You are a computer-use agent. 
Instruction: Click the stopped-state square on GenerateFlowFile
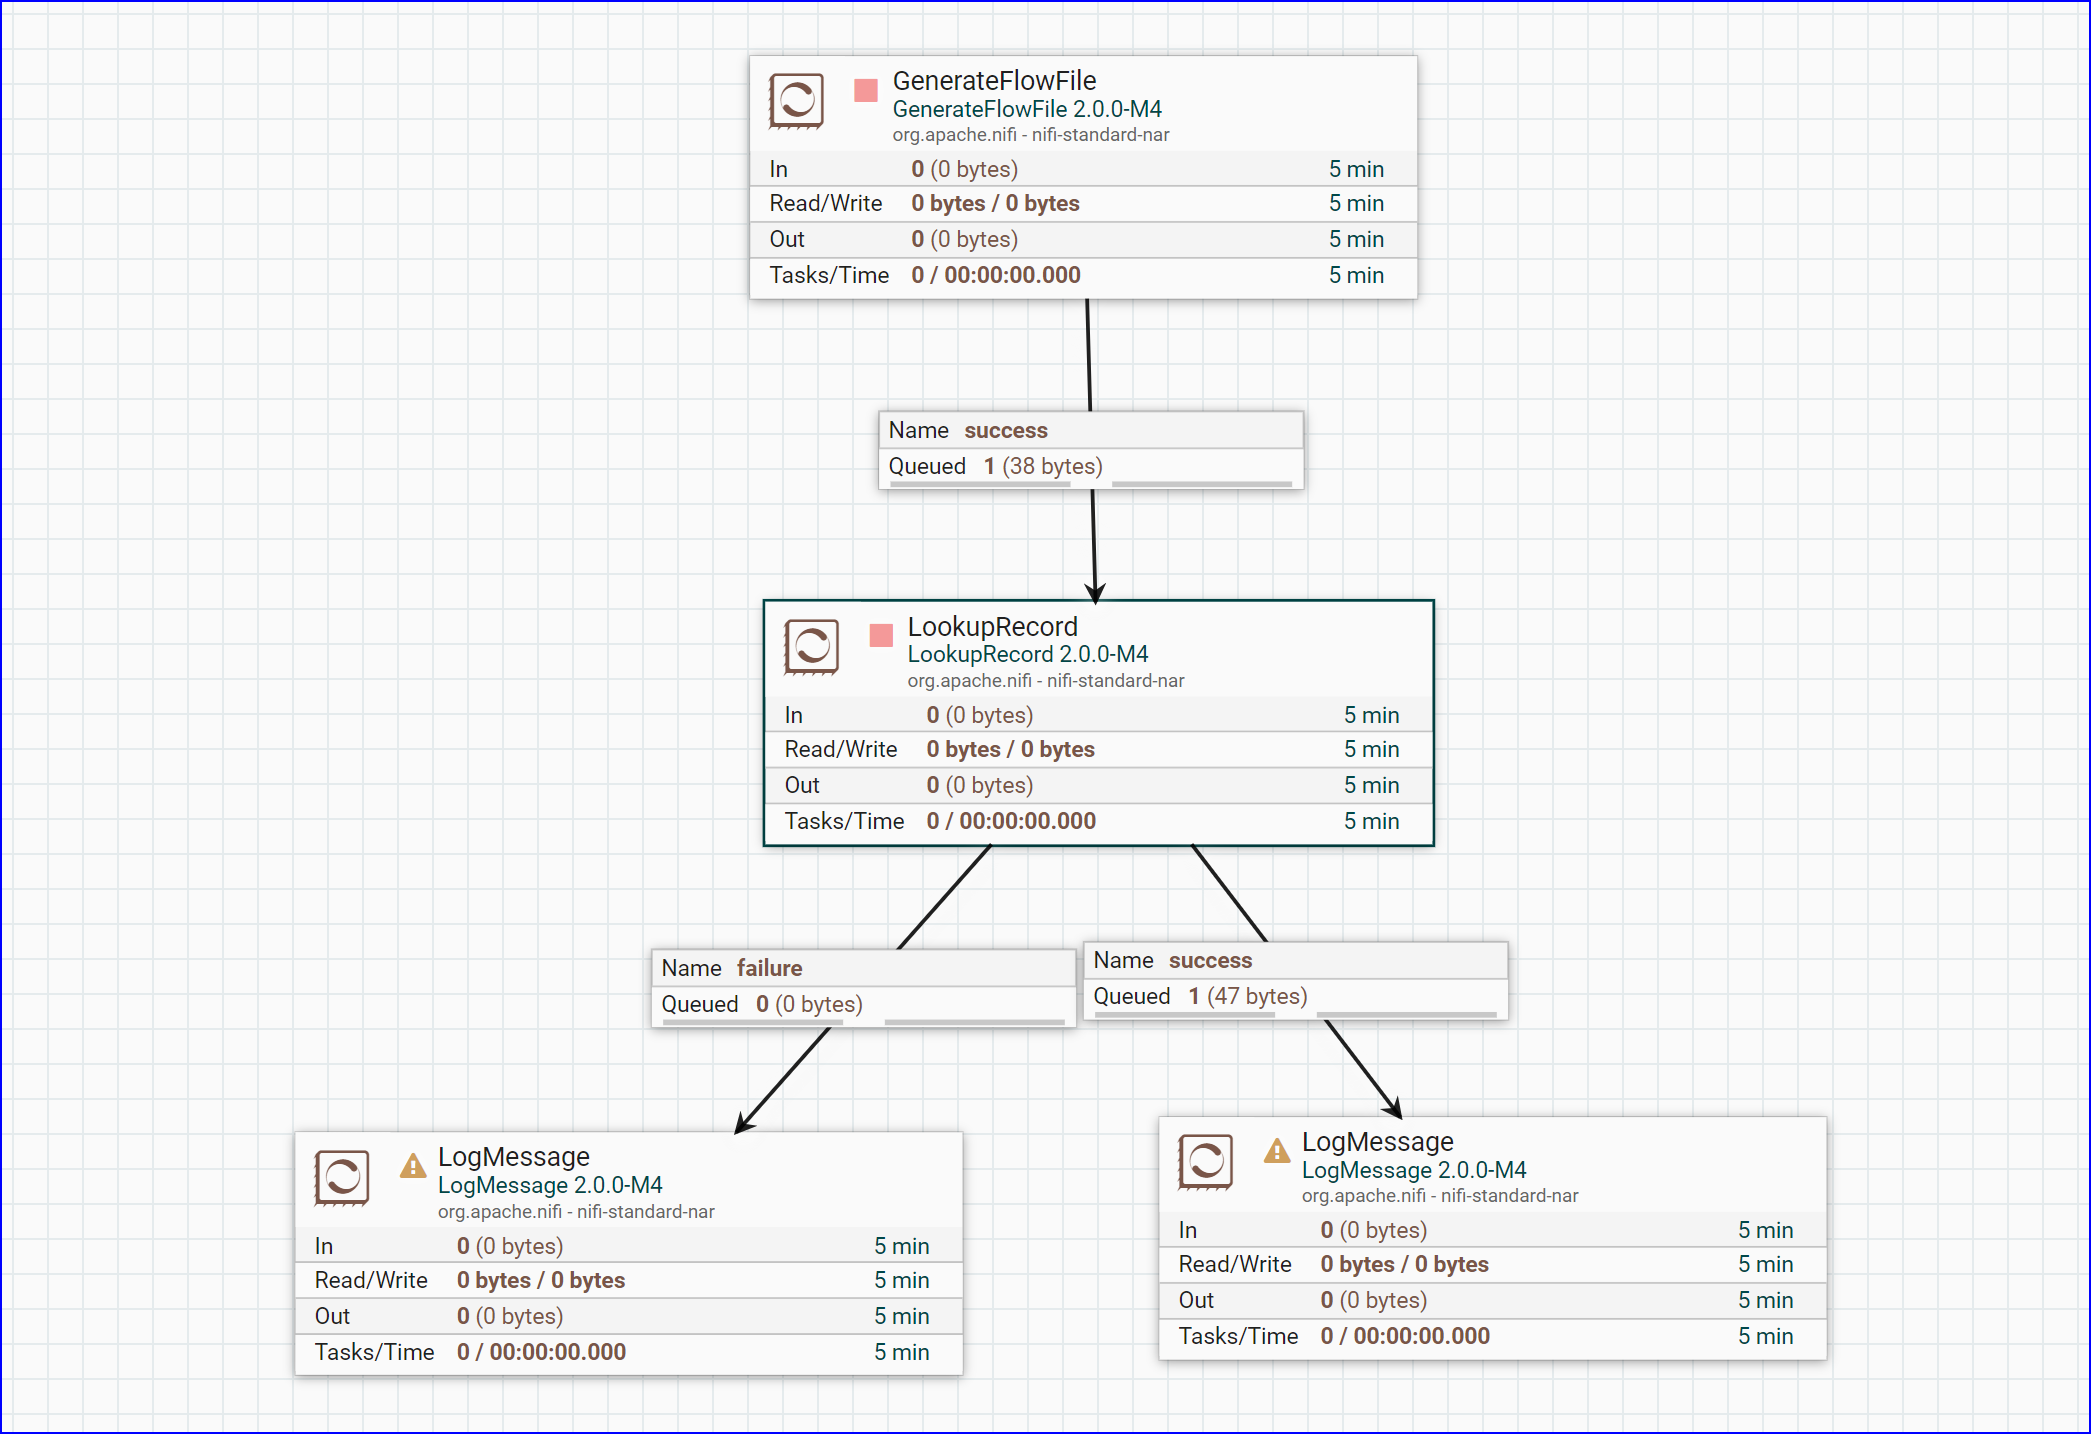(865, 90)
